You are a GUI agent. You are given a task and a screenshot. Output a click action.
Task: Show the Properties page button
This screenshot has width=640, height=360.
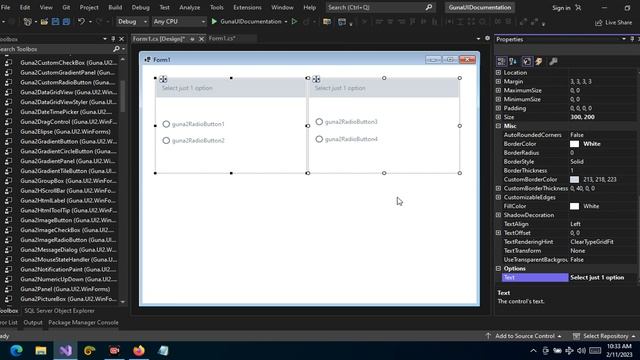coord(527,61)
